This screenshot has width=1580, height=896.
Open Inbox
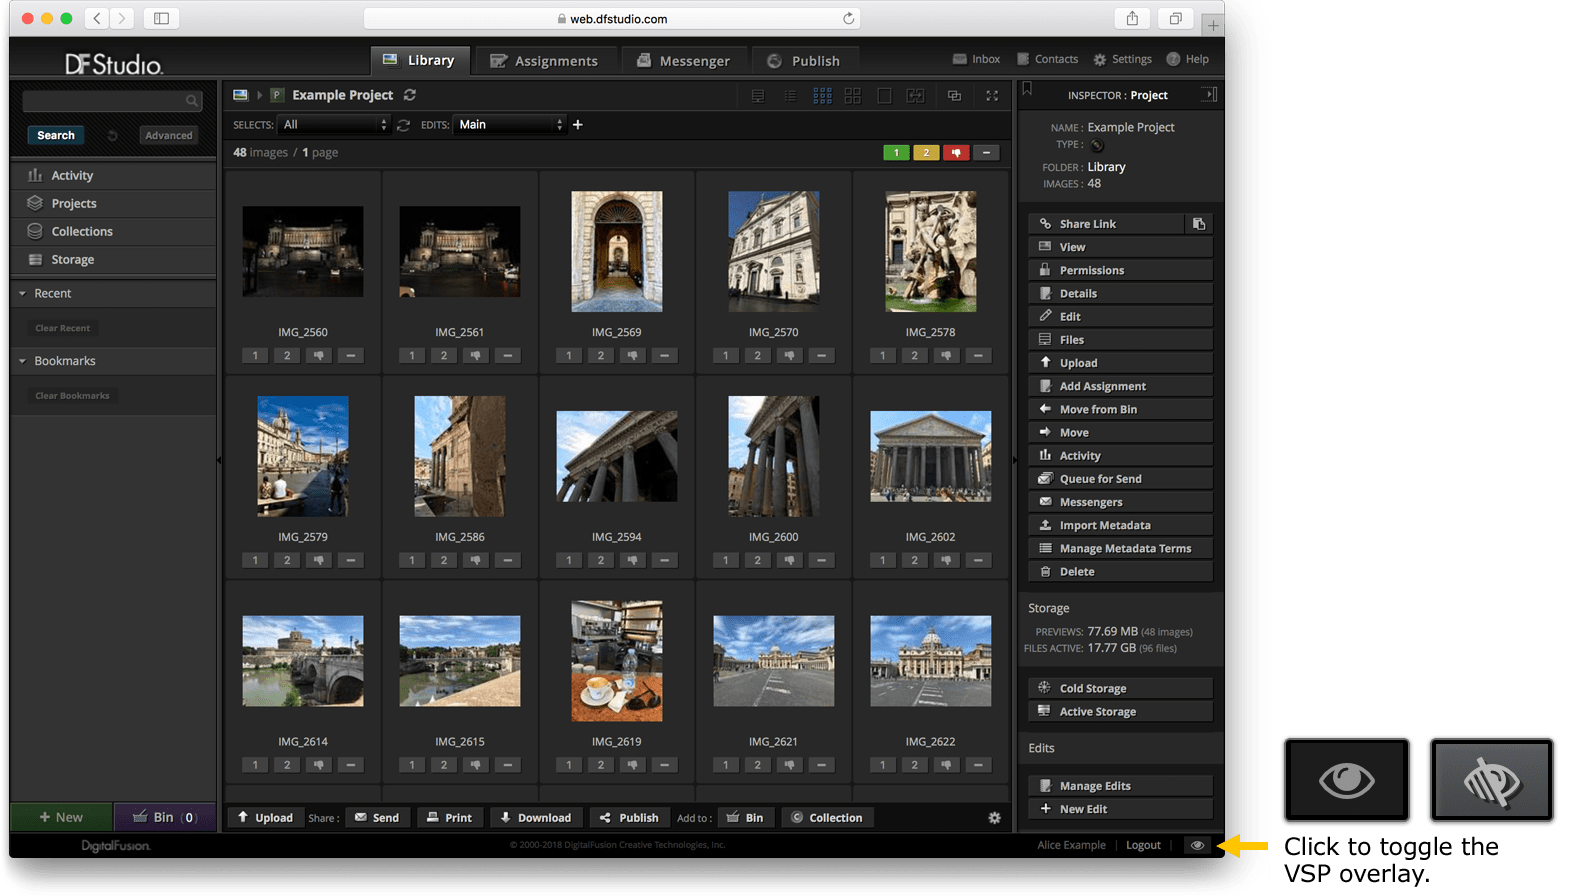click(x=976, y=59)
